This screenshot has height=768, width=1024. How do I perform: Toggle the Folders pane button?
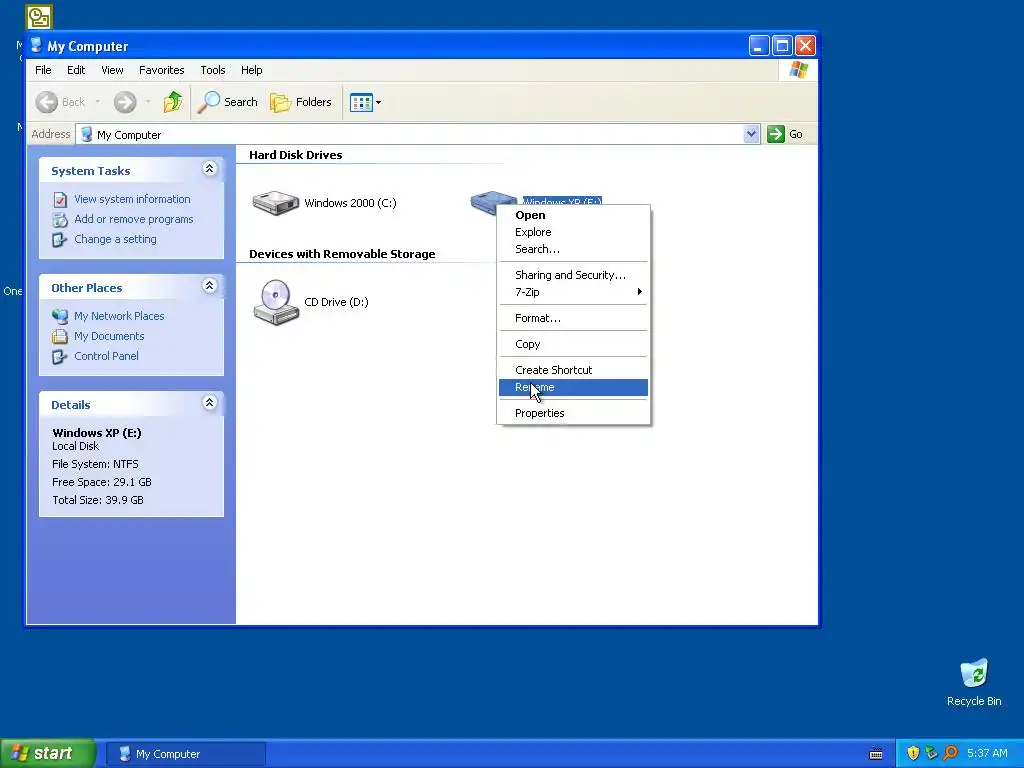pos(301,102)
